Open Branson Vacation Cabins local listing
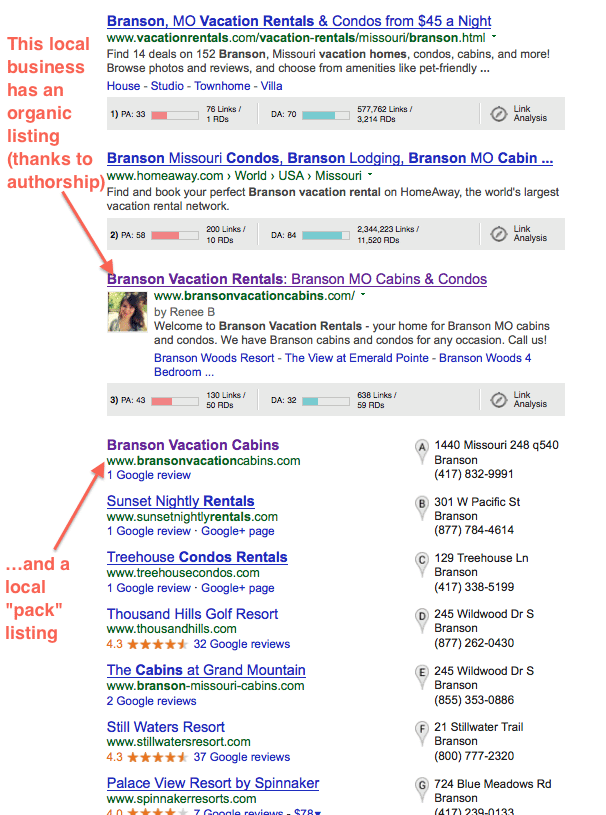606x815 pixels. pos(193,445)
